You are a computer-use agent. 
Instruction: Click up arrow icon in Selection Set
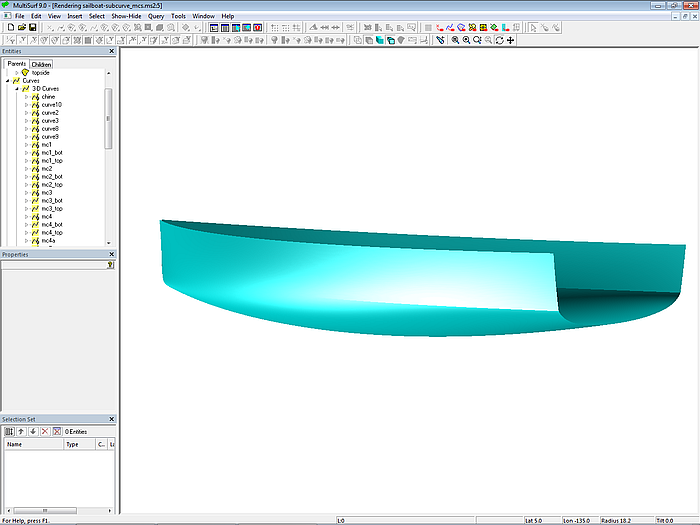point(21,431)
